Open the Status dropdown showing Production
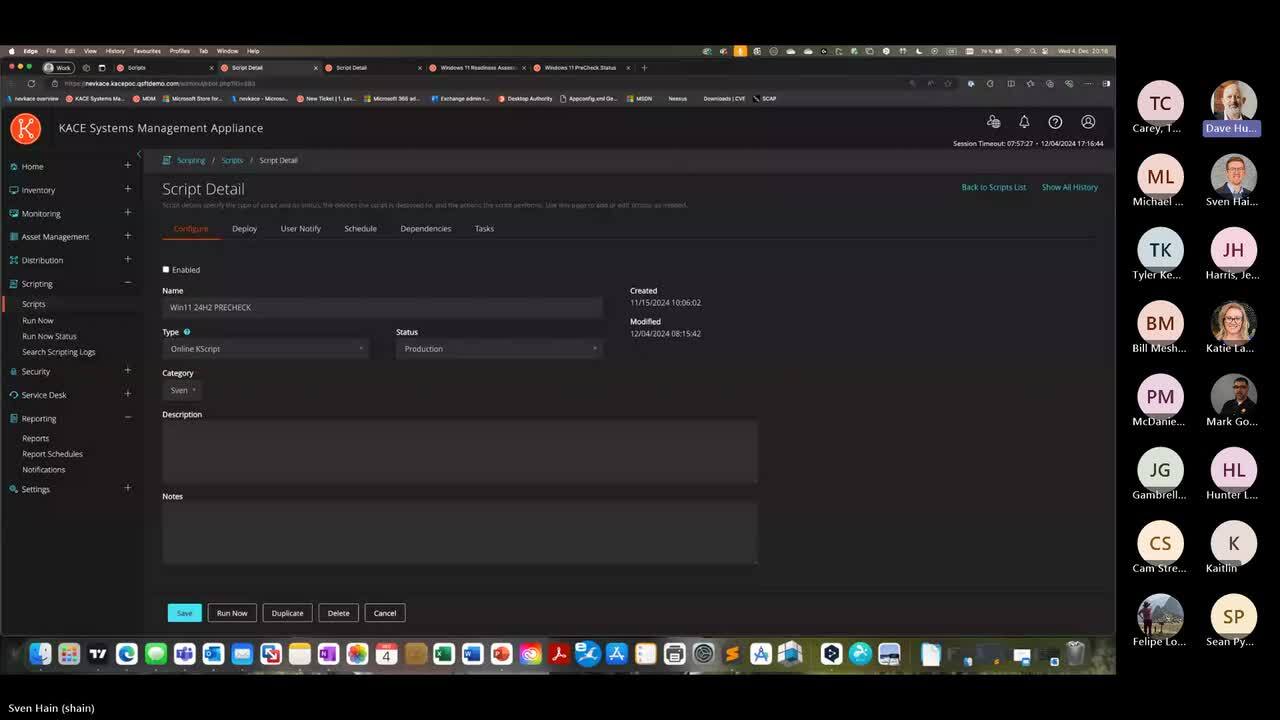 (499, 349)
